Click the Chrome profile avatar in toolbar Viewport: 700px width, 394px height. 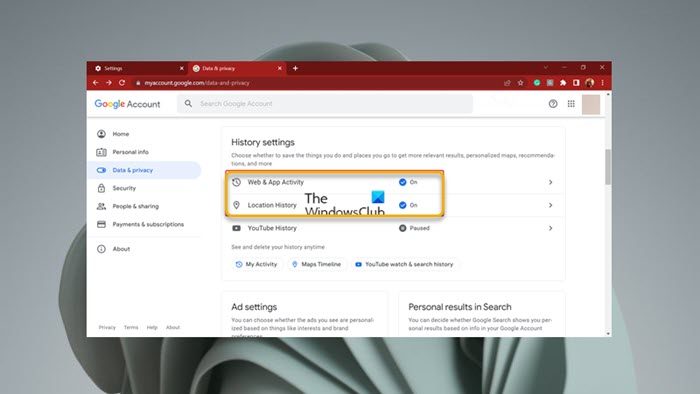coord(590,83)
